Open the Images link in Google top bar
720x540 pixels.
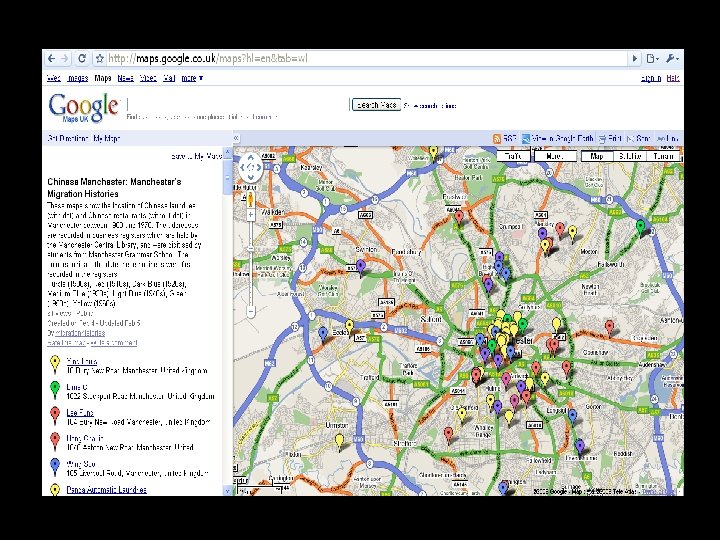[78, 78]
